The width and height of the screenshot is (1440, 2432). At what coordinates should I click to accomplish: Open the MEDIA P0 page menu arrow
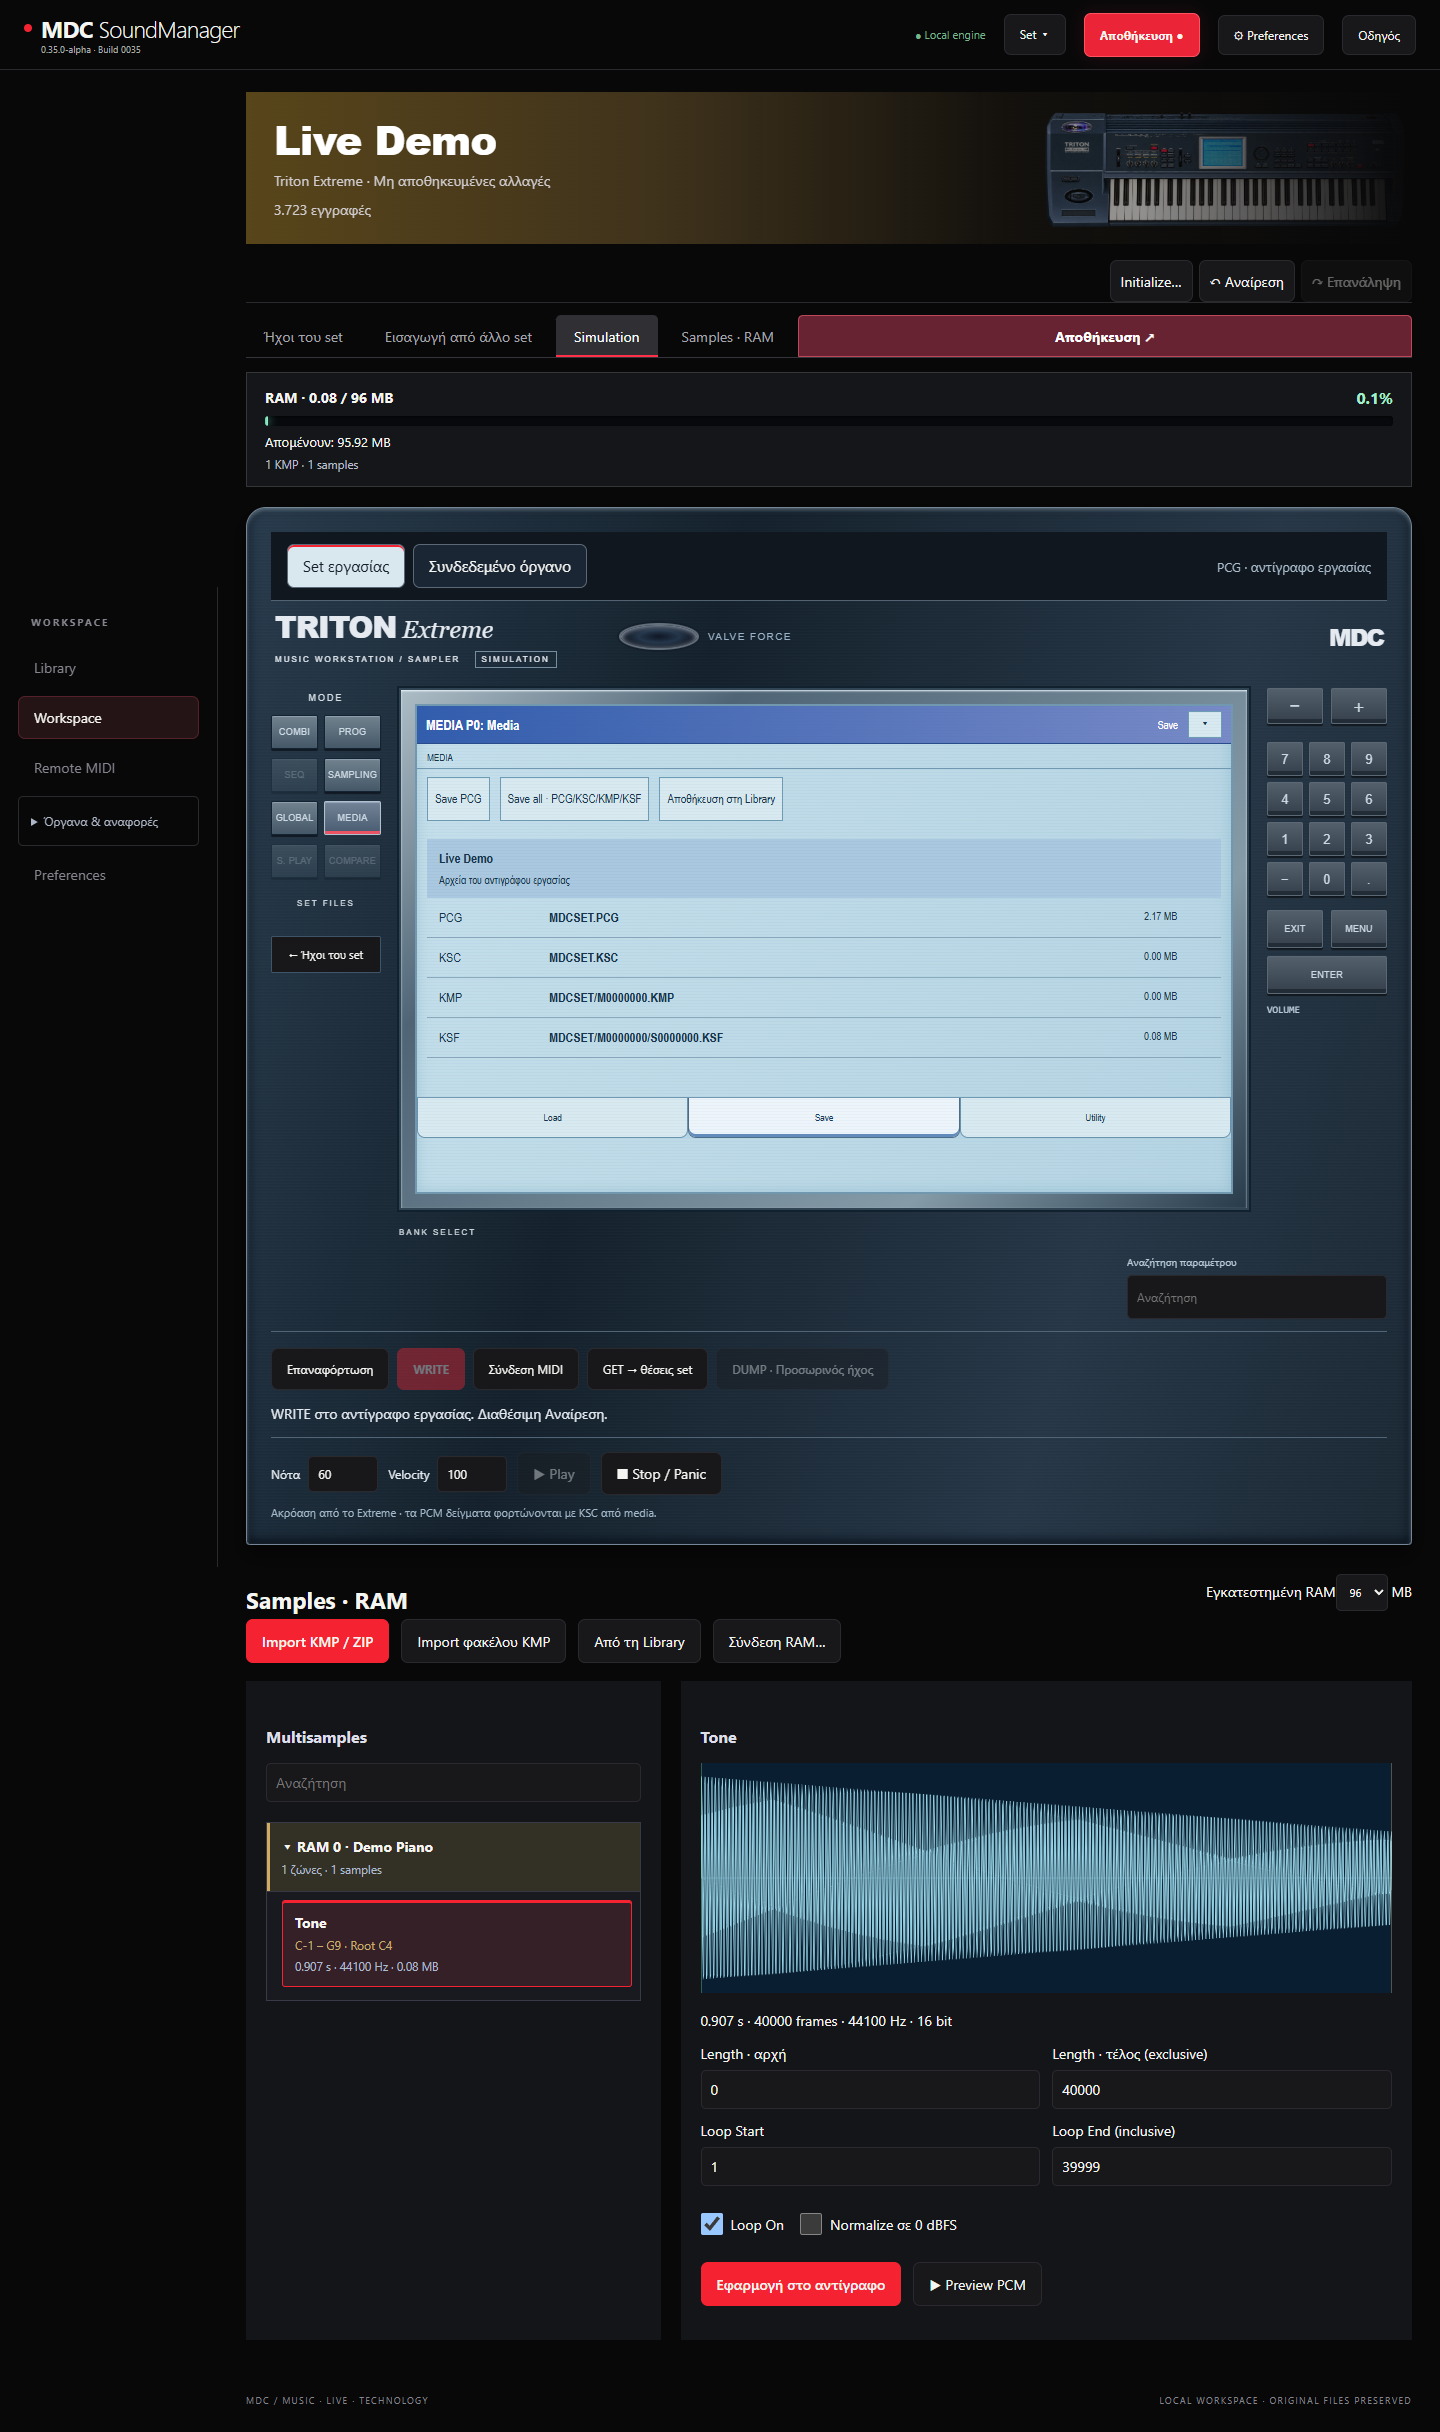[1204, 725]
